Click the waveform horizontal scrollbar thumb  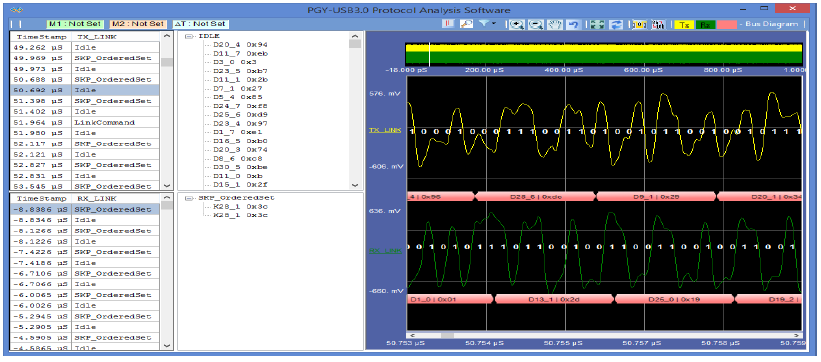447,335
